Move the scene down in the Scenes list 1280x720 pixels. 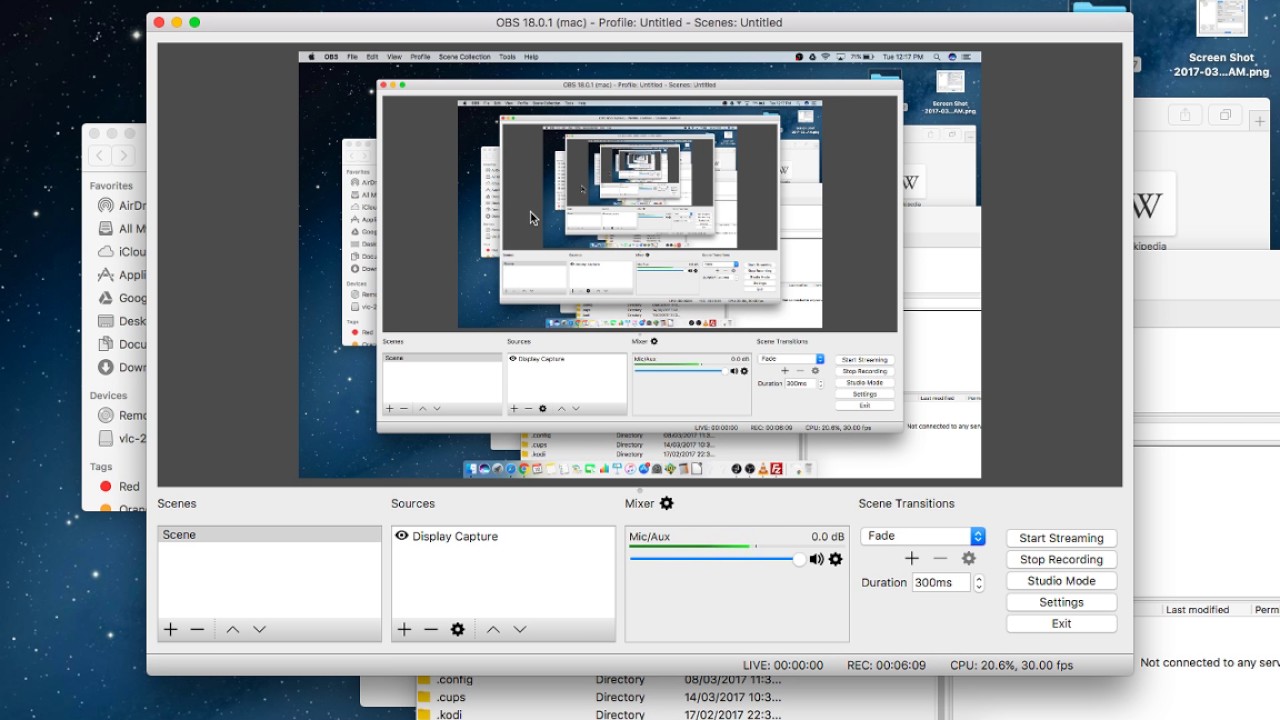click(259, 629)
